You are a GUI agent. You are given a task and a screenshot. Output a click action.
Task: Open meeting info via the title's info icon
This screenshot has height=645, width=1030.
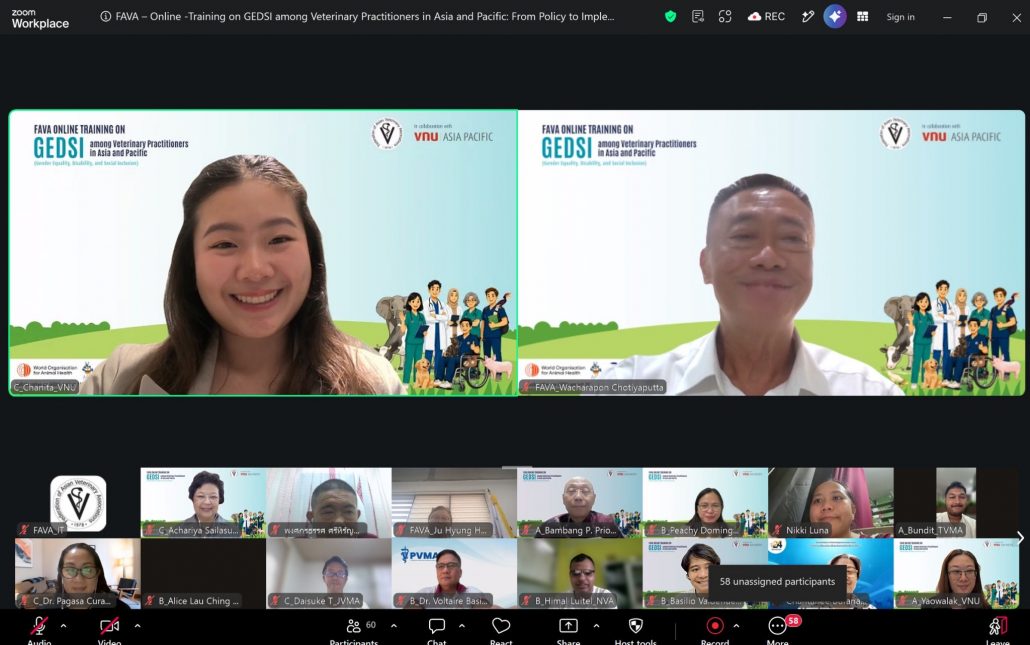[105, 17]
